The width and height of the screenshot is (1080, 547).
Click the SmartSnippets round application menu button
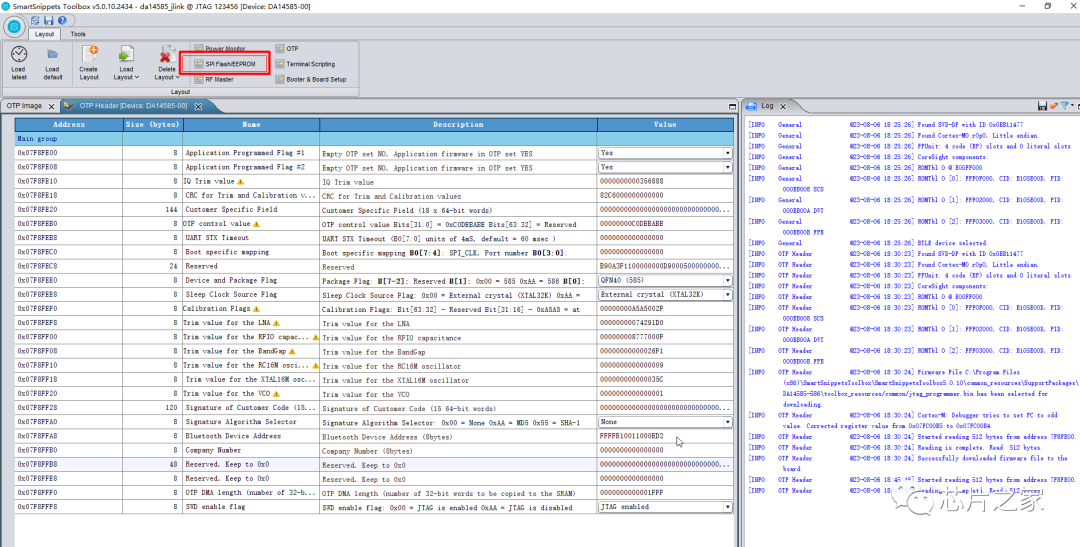pos(14,27)
